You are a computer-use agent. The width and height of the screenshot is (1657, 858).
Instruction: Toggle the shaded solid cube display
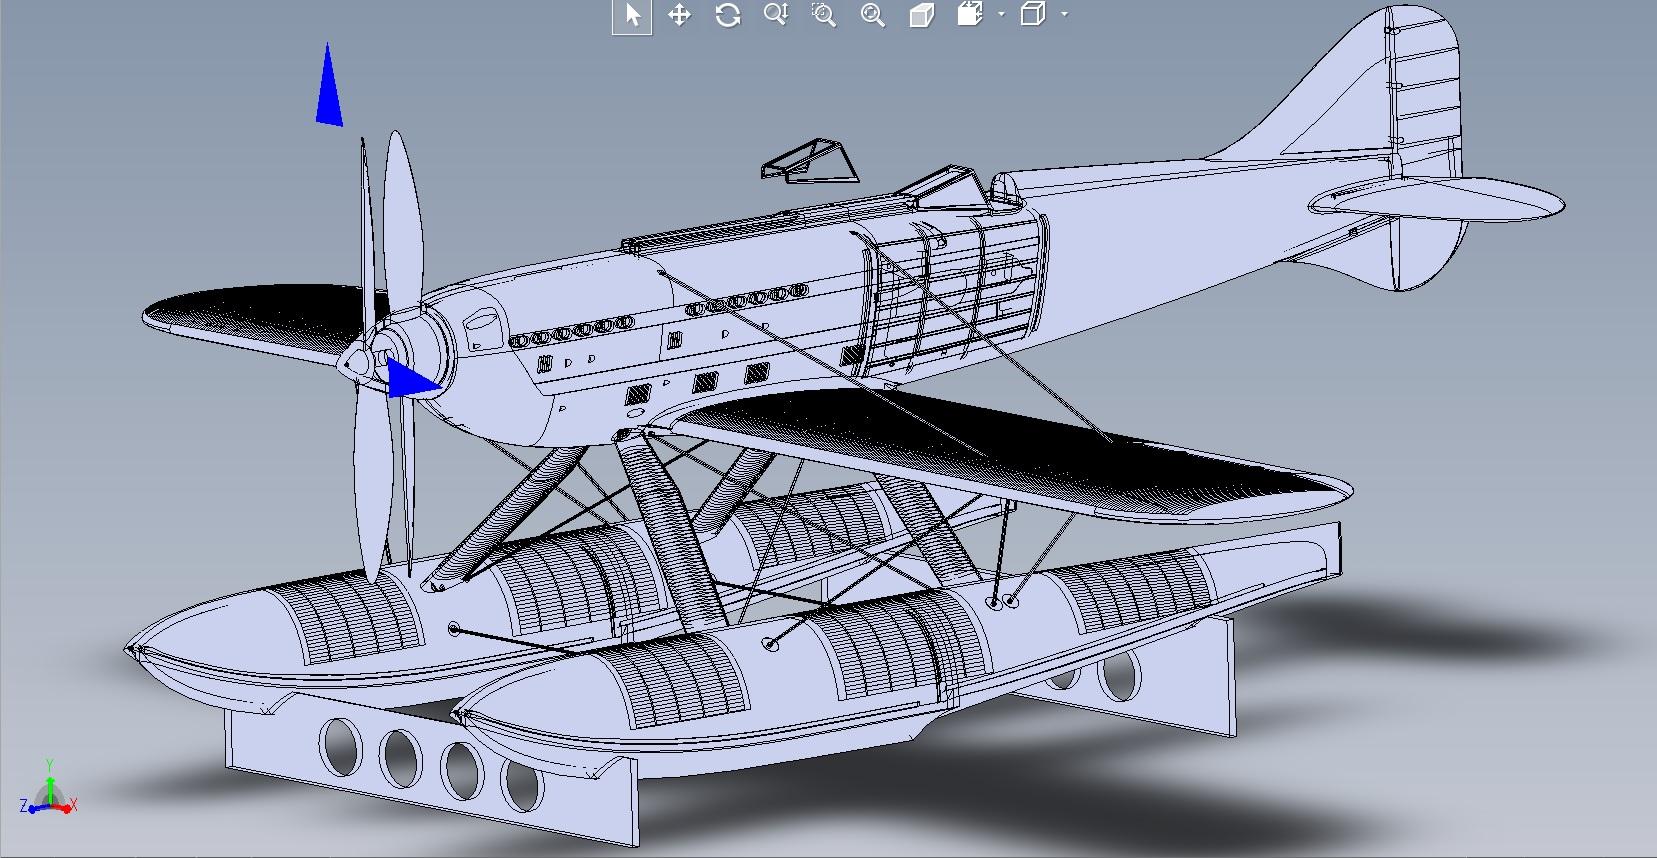coord(921,15)
